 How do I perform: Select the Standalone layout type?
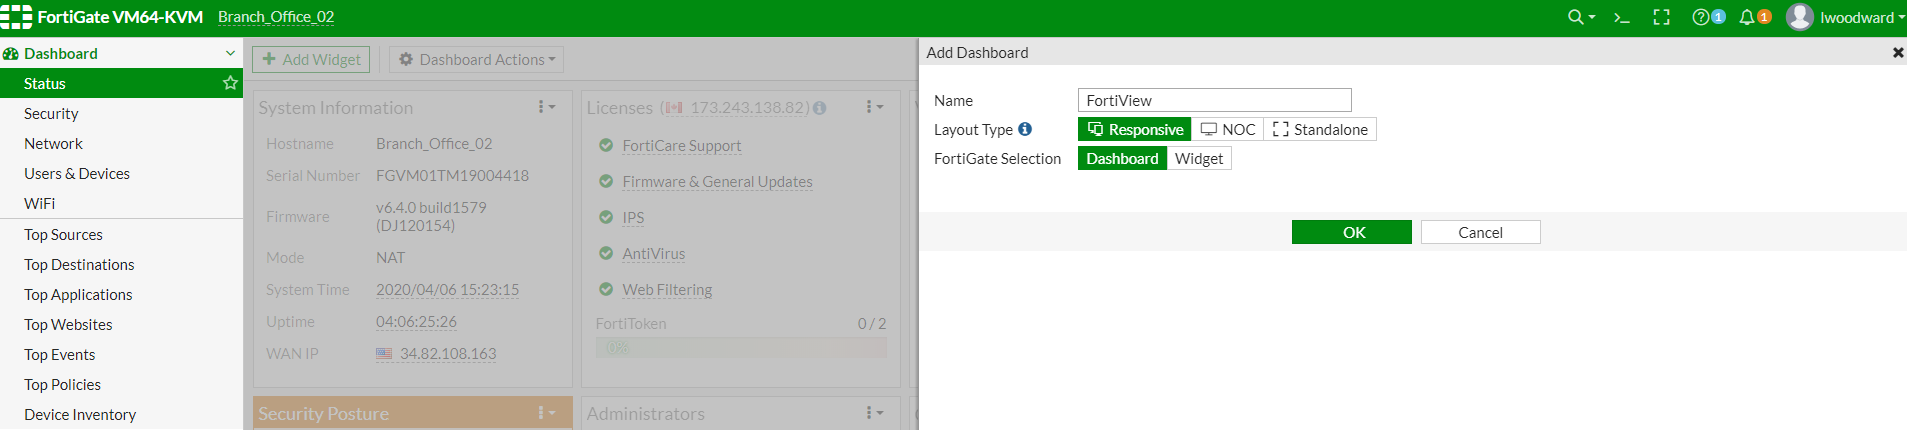[x=1320, y=129]
